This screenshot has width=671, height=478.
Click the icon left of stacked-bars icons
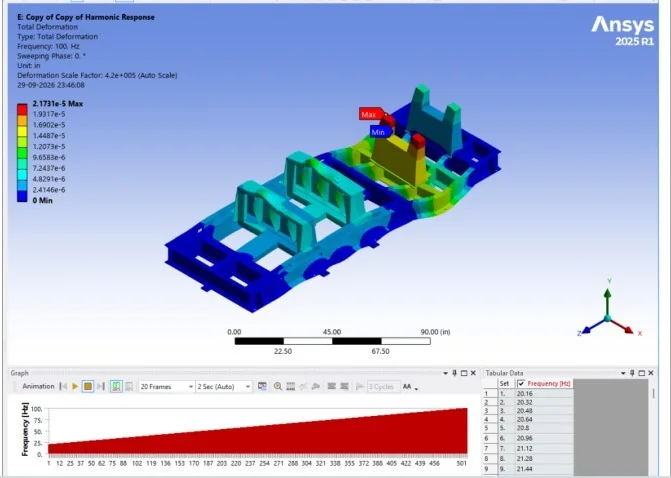[x=316, y=386]
